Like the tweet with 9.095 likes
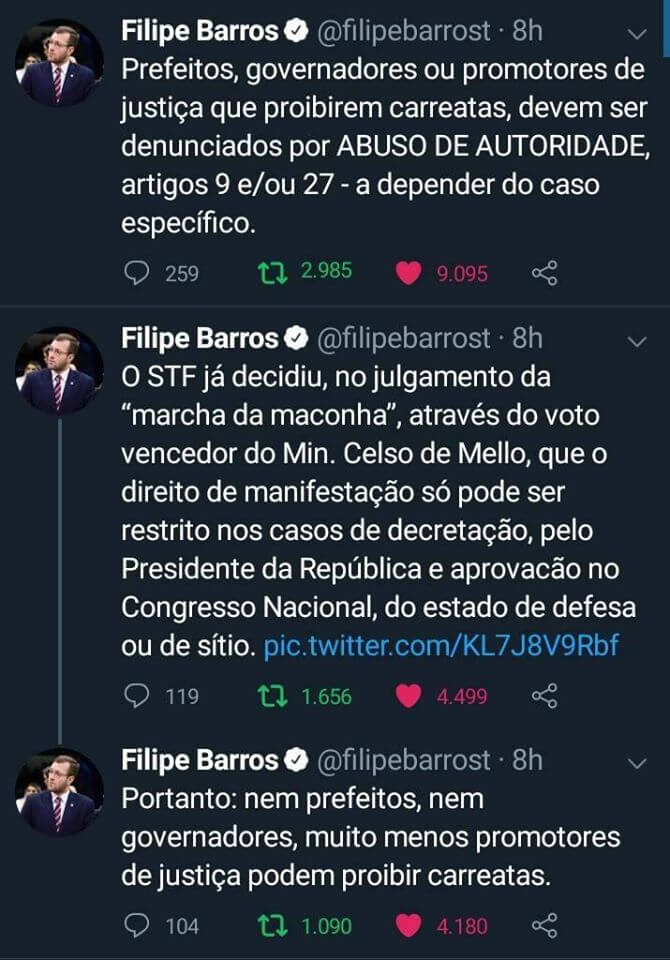This screenshot has height=960, width=670. (x=409, y=272)
